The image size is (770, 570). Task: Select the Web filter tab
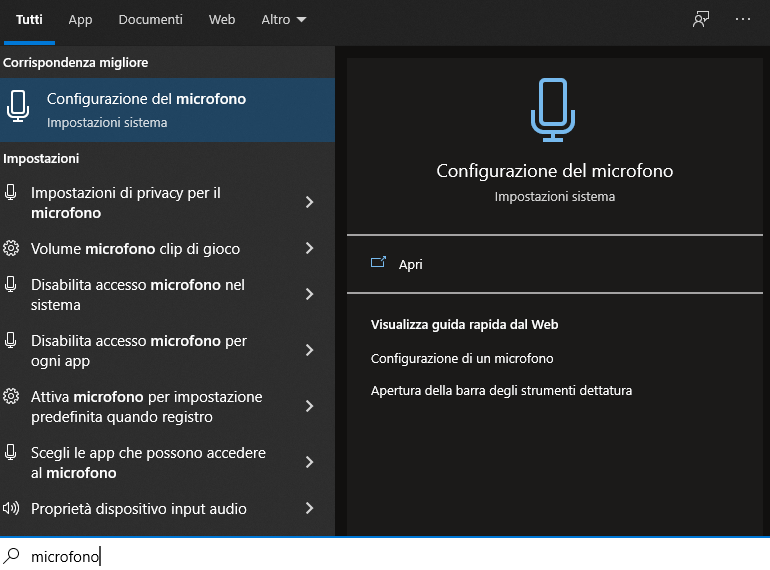tap(222, 20)
